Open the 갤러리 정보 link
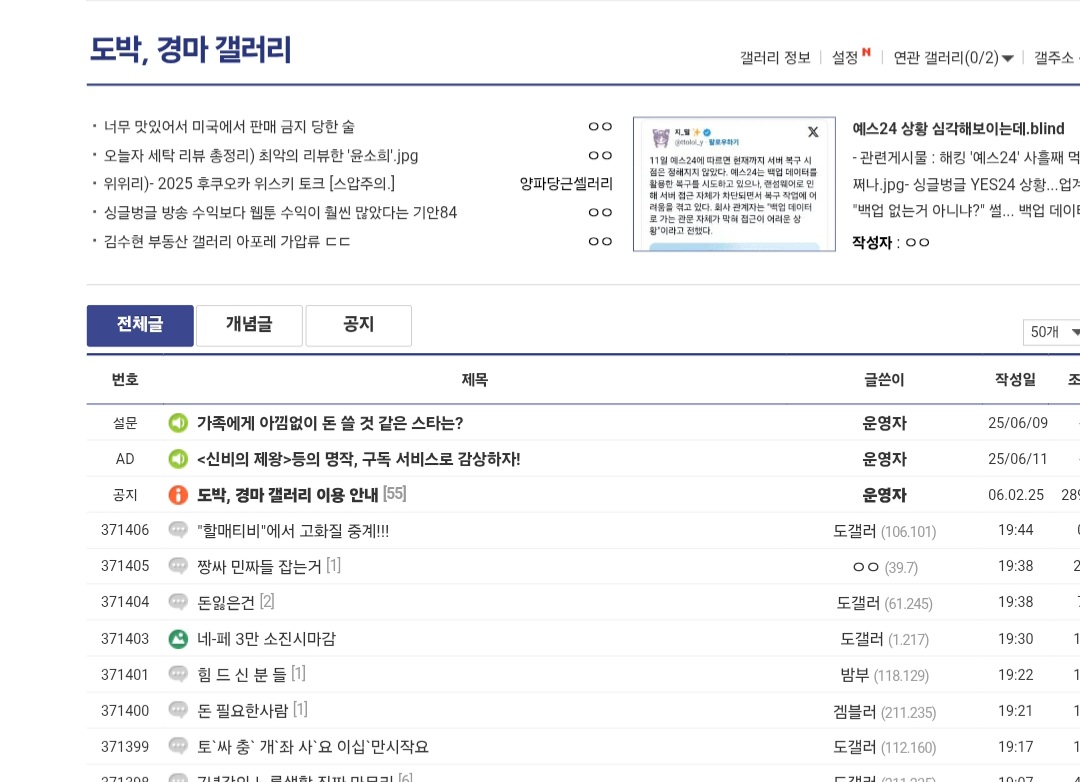This screenshot has width=1080, height=782. coord(775,58)
